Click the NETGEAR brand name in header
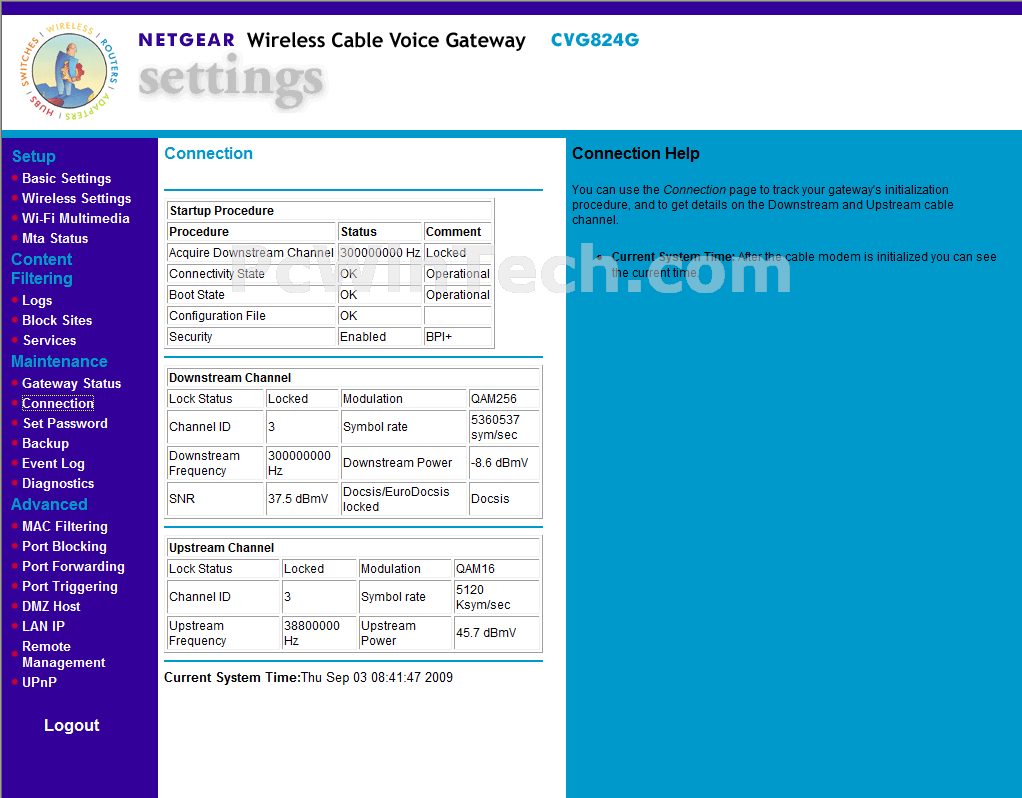This screenshot has width=1022, height=798. (186, 40)
